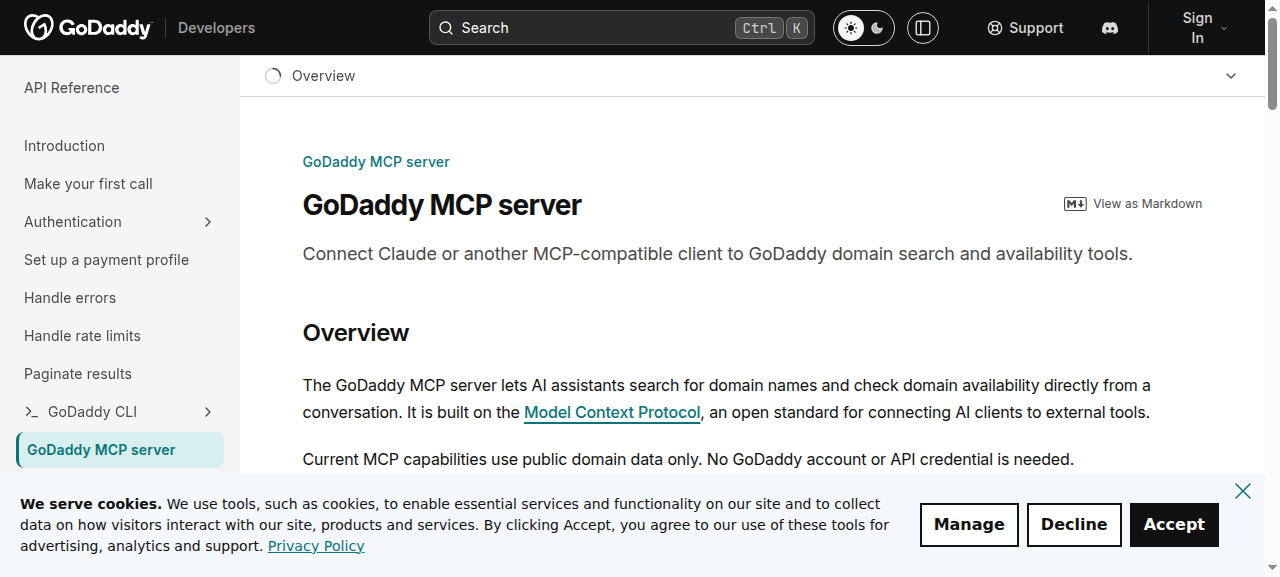Viewport: 1280px width, 577px height.
Task: Click the GoDaddy logo
Action: coord(87,28)
